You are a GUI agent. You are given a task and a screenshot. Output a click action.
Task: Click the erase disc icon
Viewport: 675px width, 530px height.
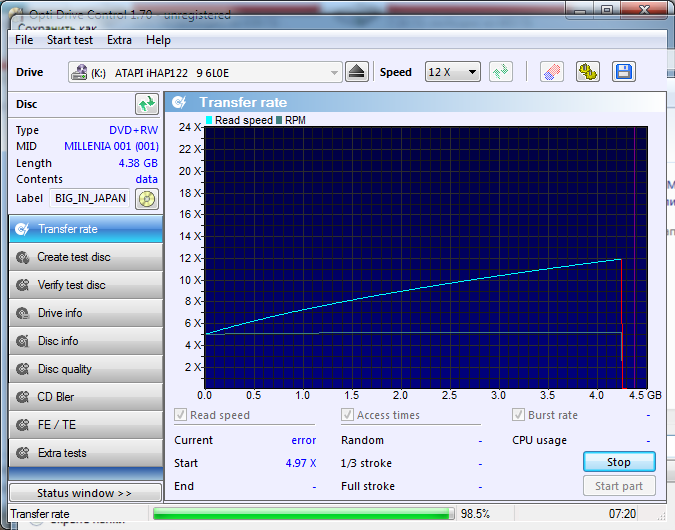(x=551, y=72)
